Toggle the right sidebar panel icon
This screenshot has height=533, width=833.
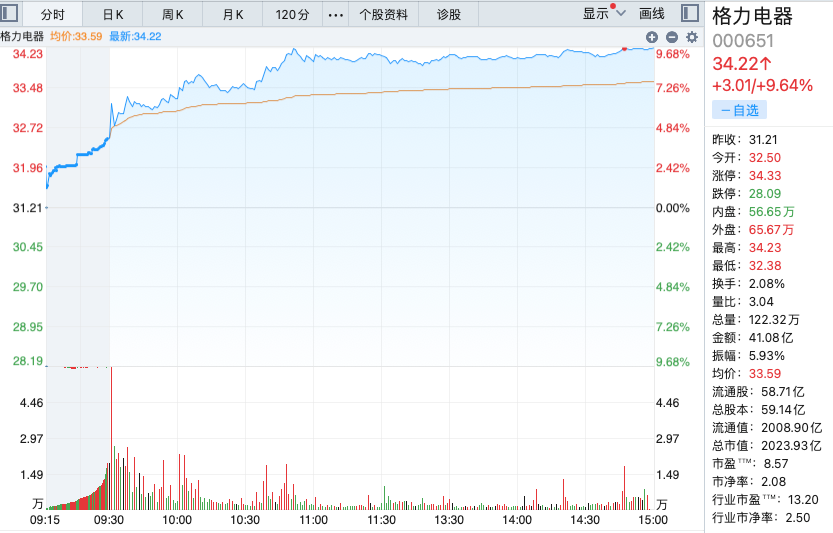click(690, 13)
